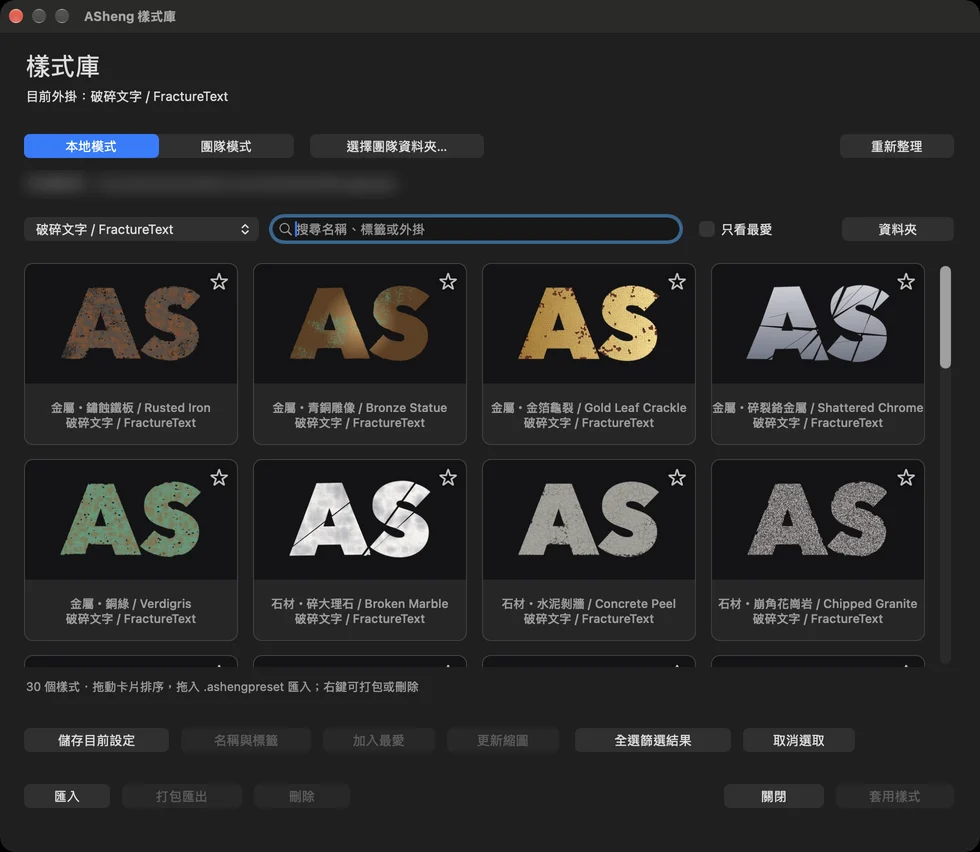
Task: Select the Chipped Granite style thumbnail
Action: 818,520
